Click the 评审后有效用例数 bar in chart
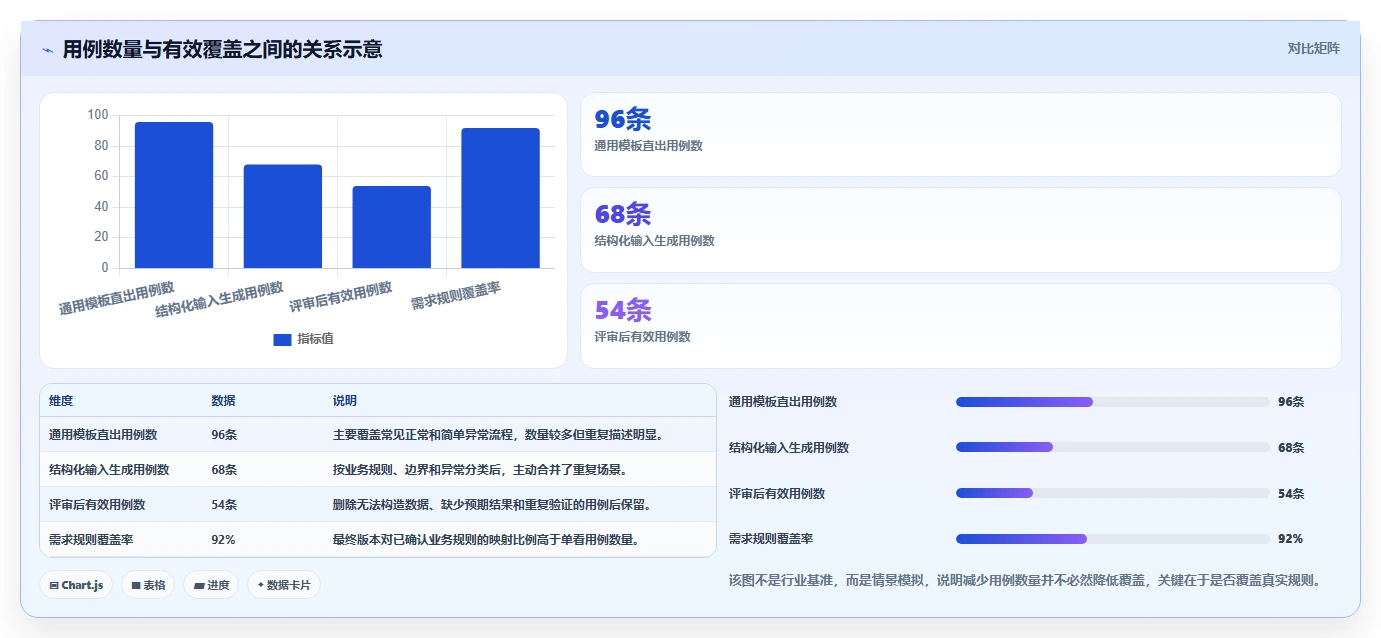Image resolution: width=1381 pixels, height=638 pixels. click(x=392, y=227)
